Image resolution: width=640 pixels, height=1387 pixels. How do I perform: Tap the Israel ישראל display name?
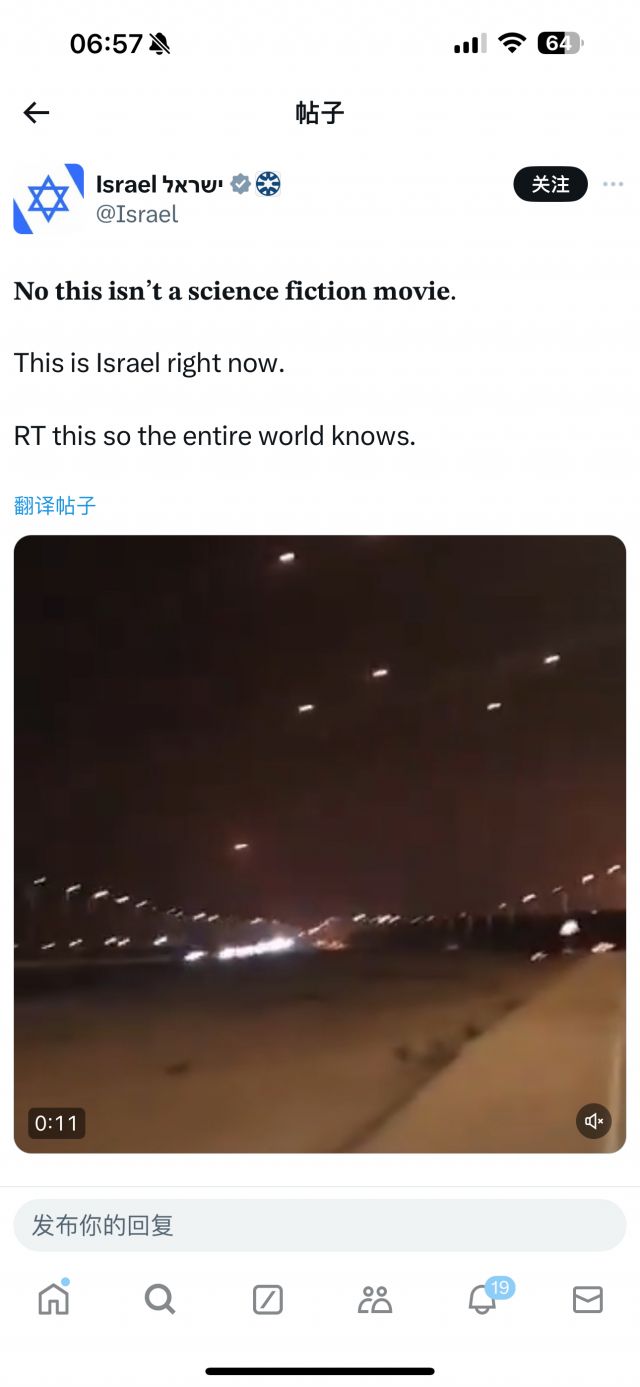pos(159,184)
